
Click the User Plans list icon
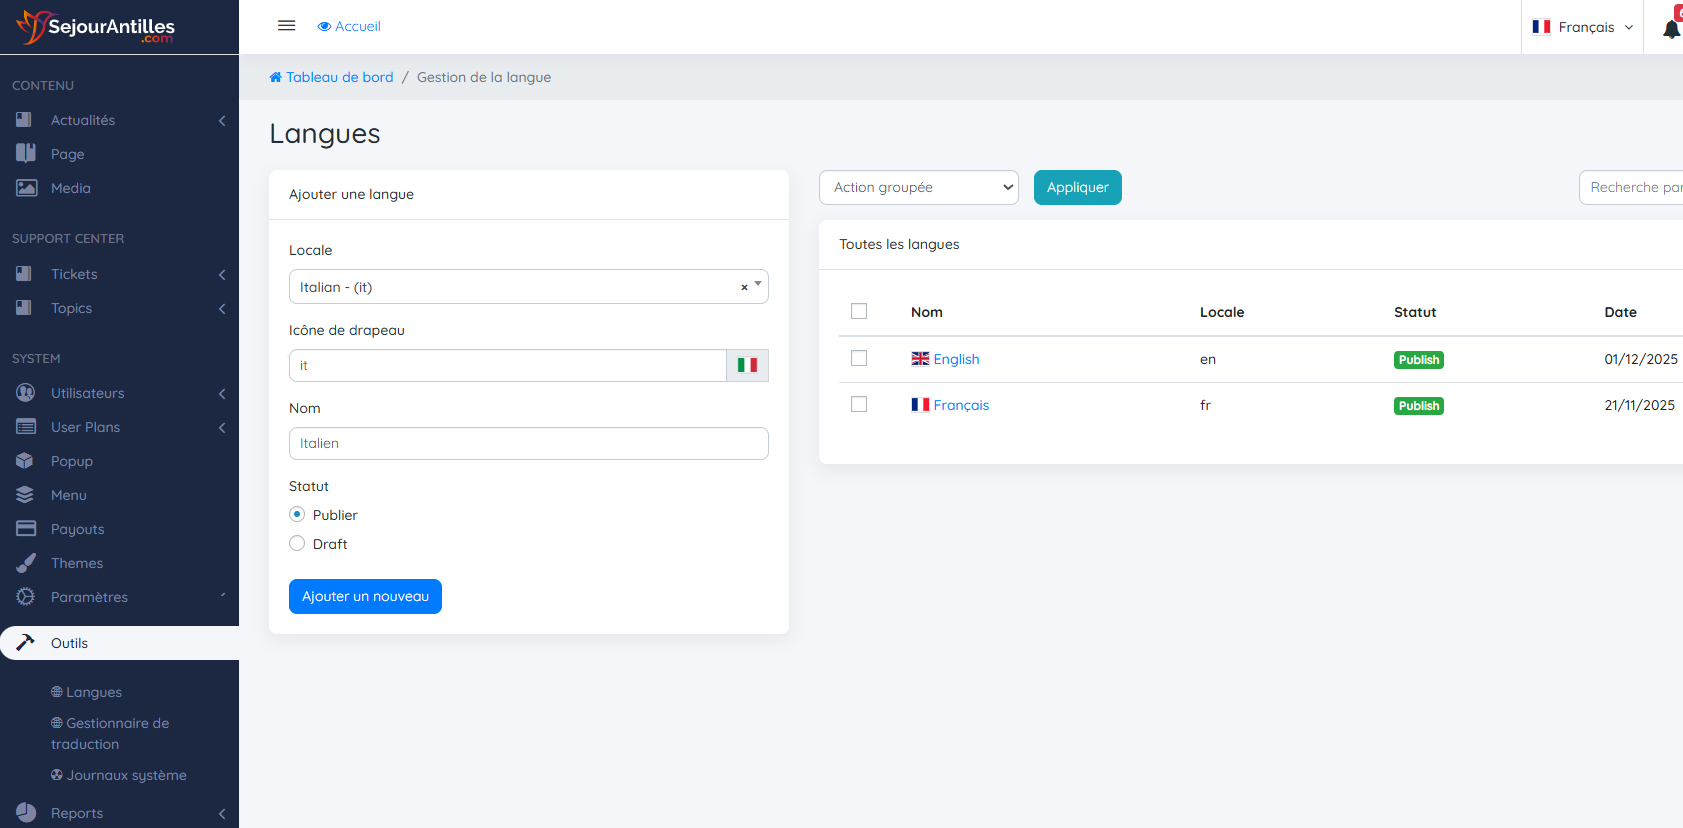tap(26, 427)
